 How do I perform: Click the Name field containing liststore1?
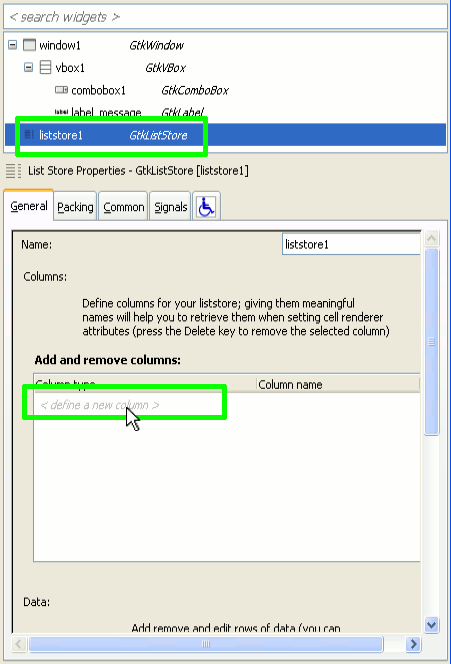(351, 244)
